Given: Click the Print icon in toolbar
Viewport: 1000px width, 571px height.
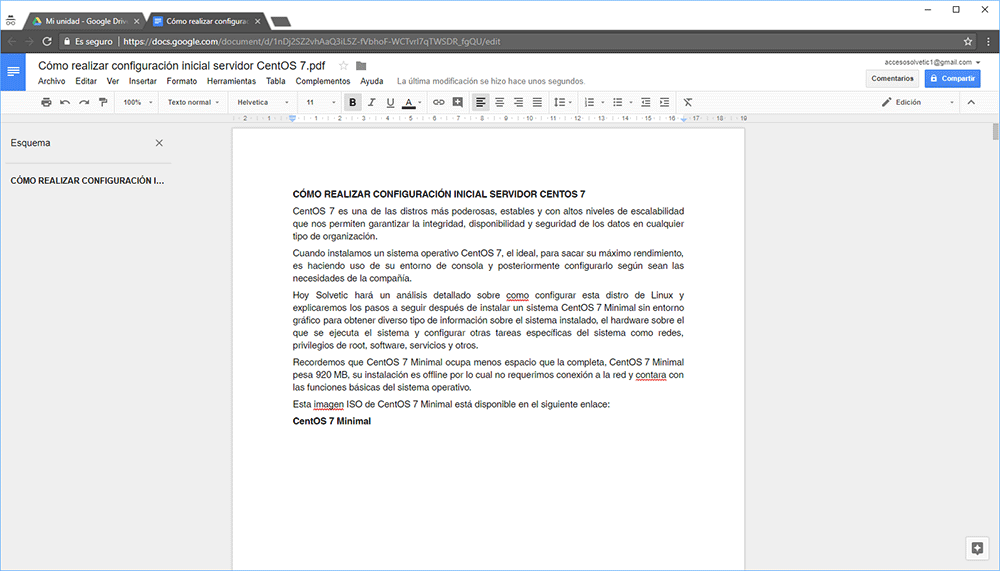Looking at the screenshot, I should [46, 102].
